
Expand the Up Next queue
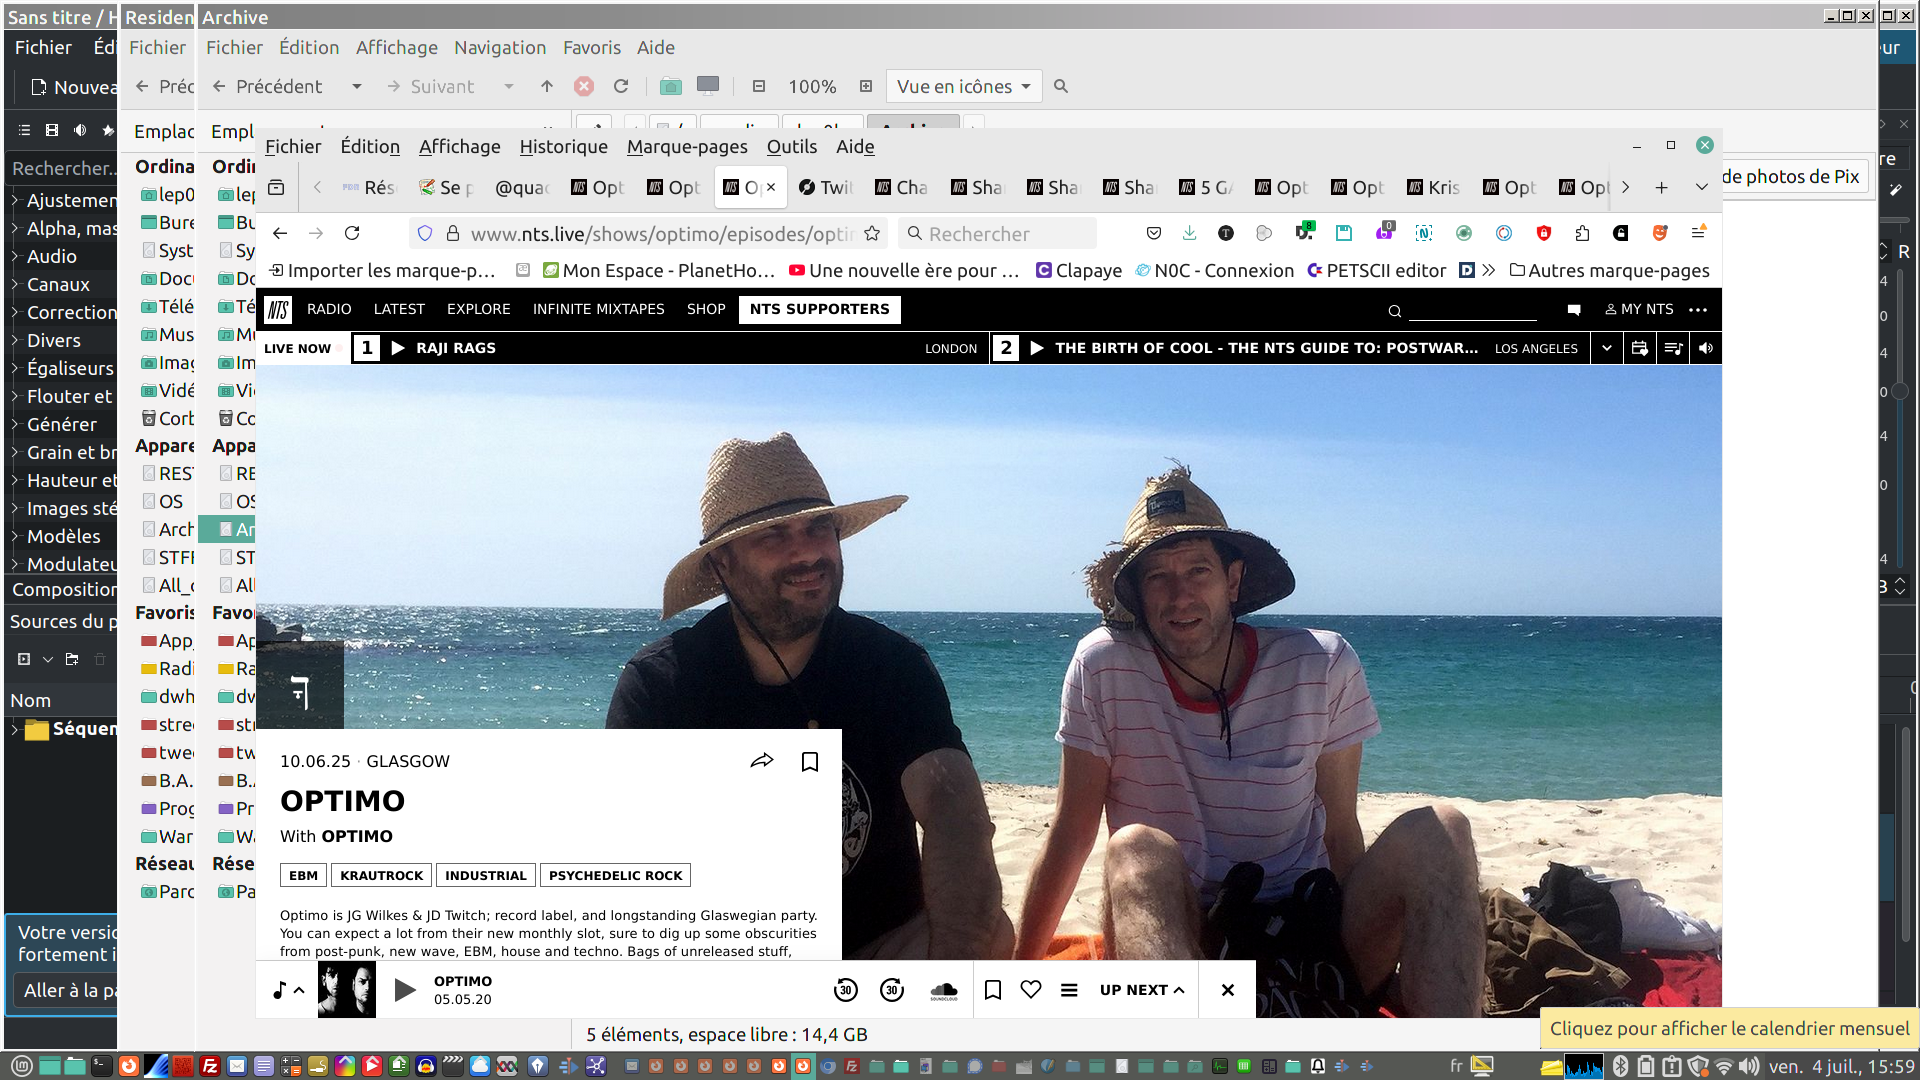point(1142,990)
